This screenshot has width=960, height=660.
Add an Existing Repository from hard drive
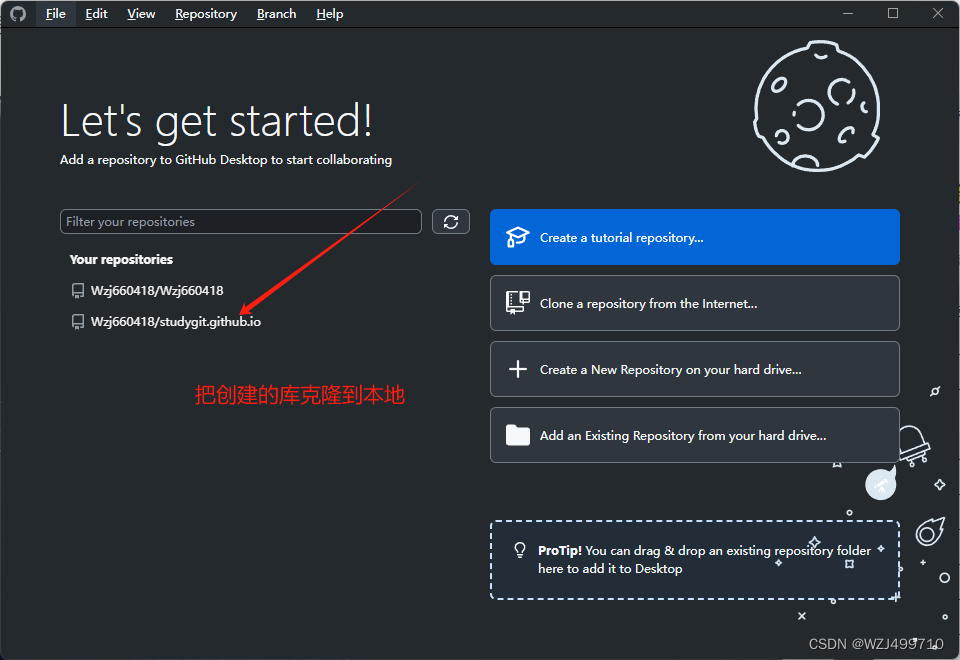click(x=694, y=435)
